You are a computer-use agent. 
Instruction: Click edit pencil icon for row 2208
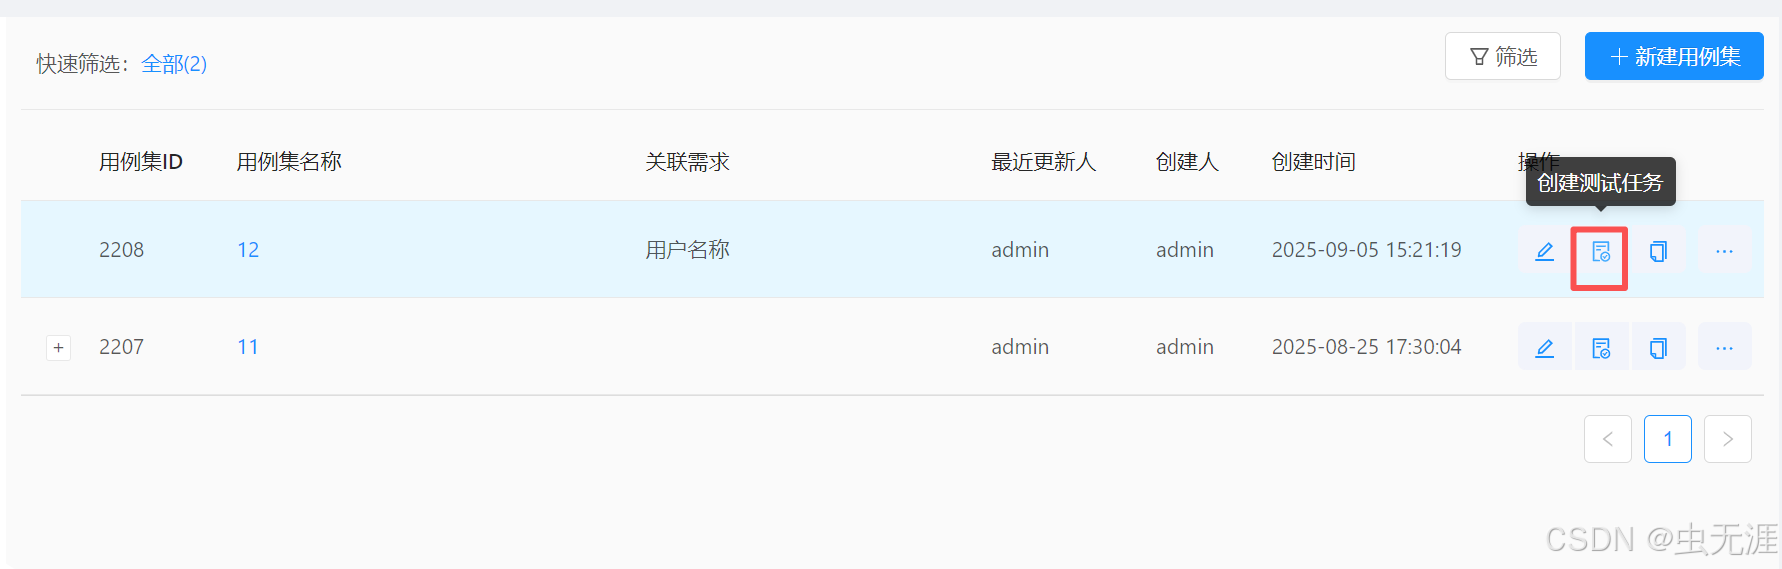1544,251
